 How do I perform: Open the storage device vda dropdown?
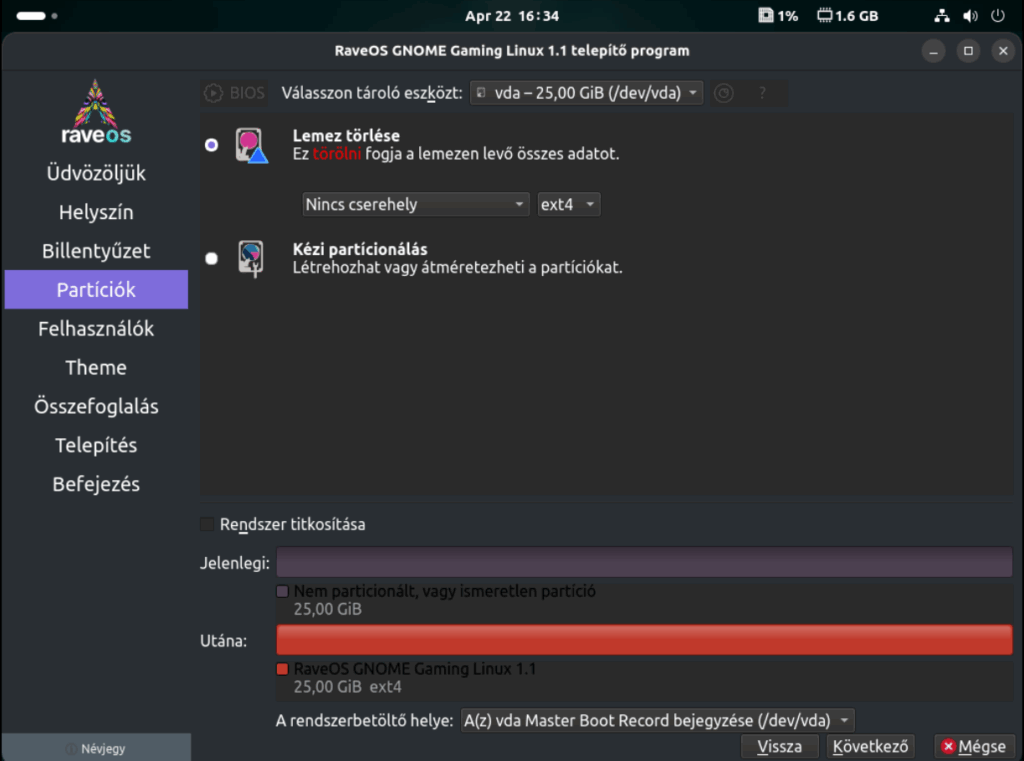click(586, 93)
